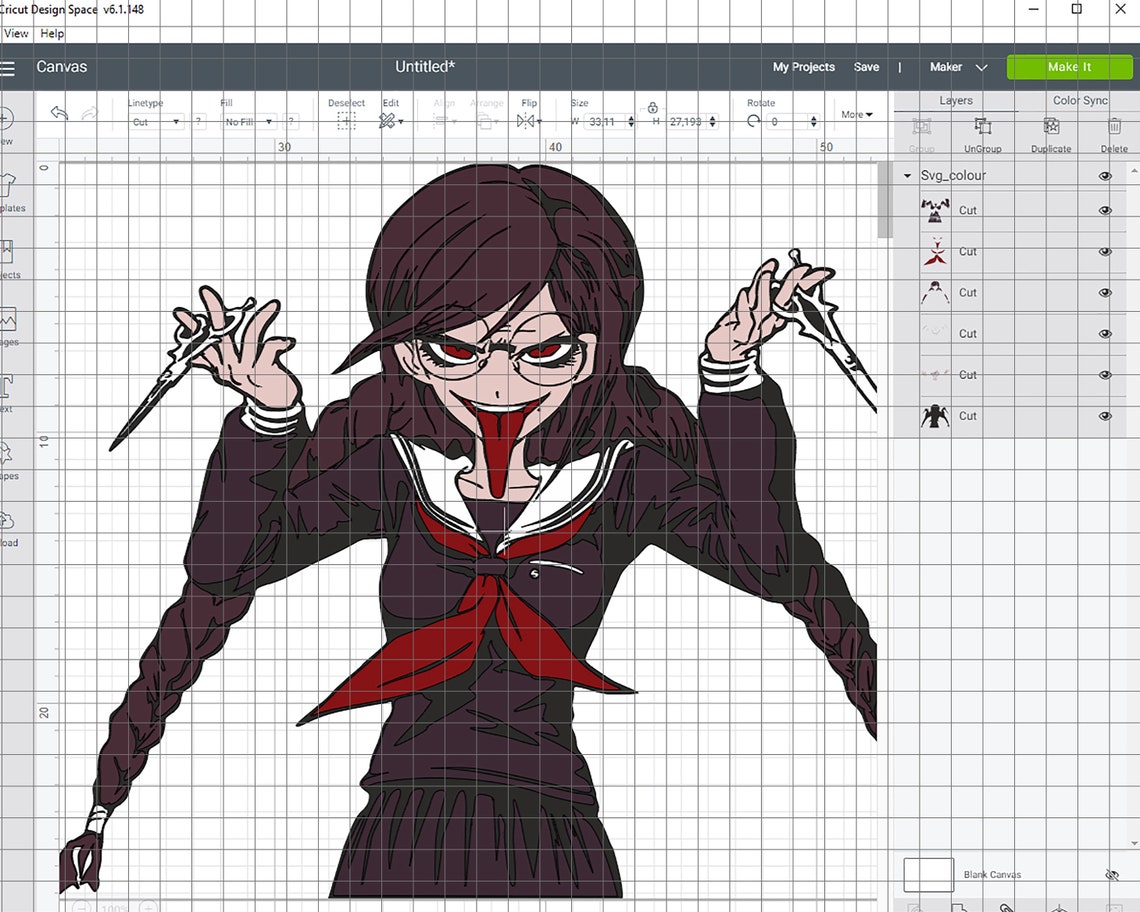This screenshot has width=1140, height=912.
Task: Click the Save link
Action: (x=866, y=67)
